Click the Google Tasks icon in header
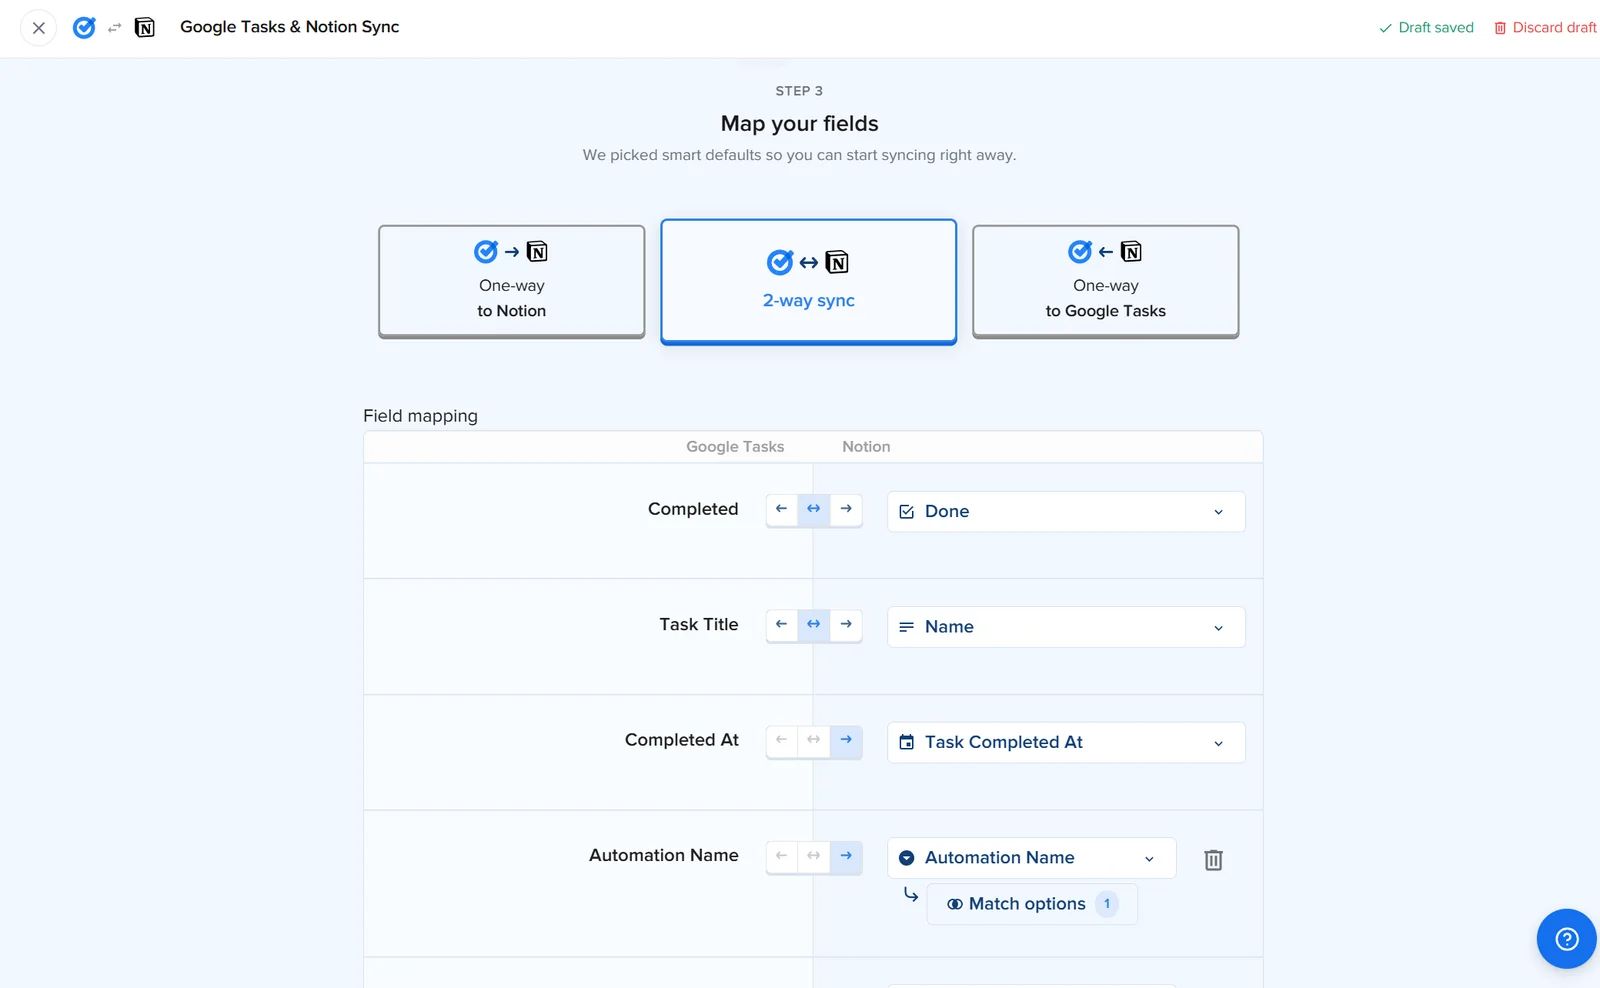 pos(84,28)
